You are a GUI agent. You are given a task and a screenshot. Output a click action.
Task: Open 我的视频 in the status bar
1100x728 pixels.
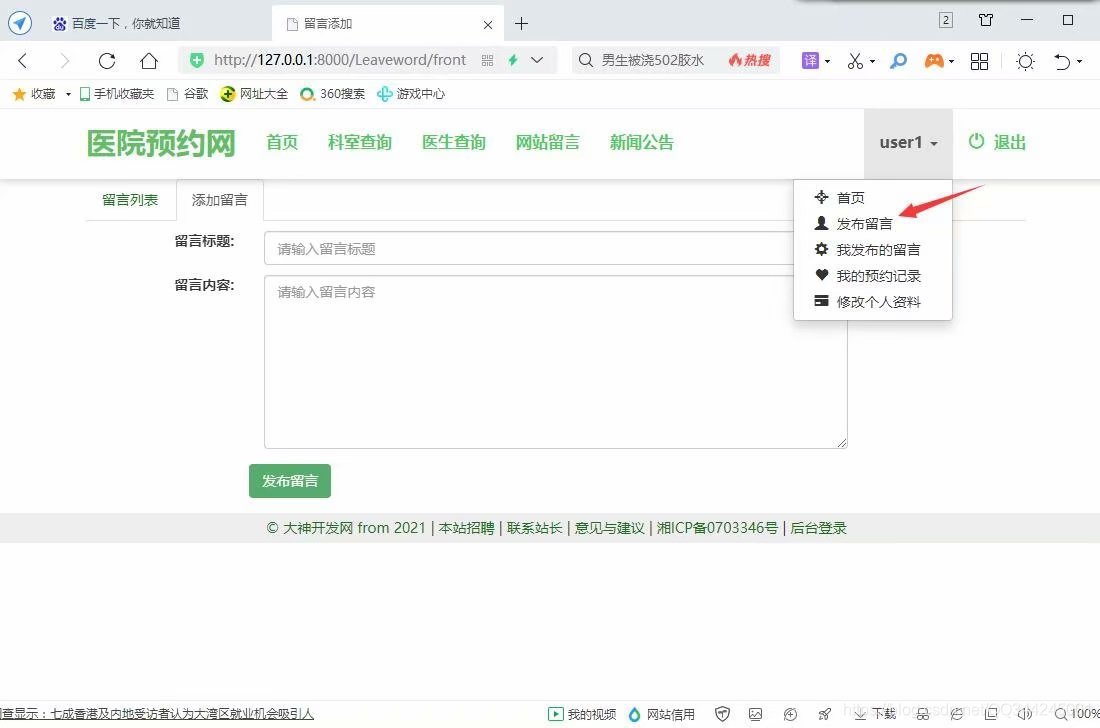[x=582, y=714]
